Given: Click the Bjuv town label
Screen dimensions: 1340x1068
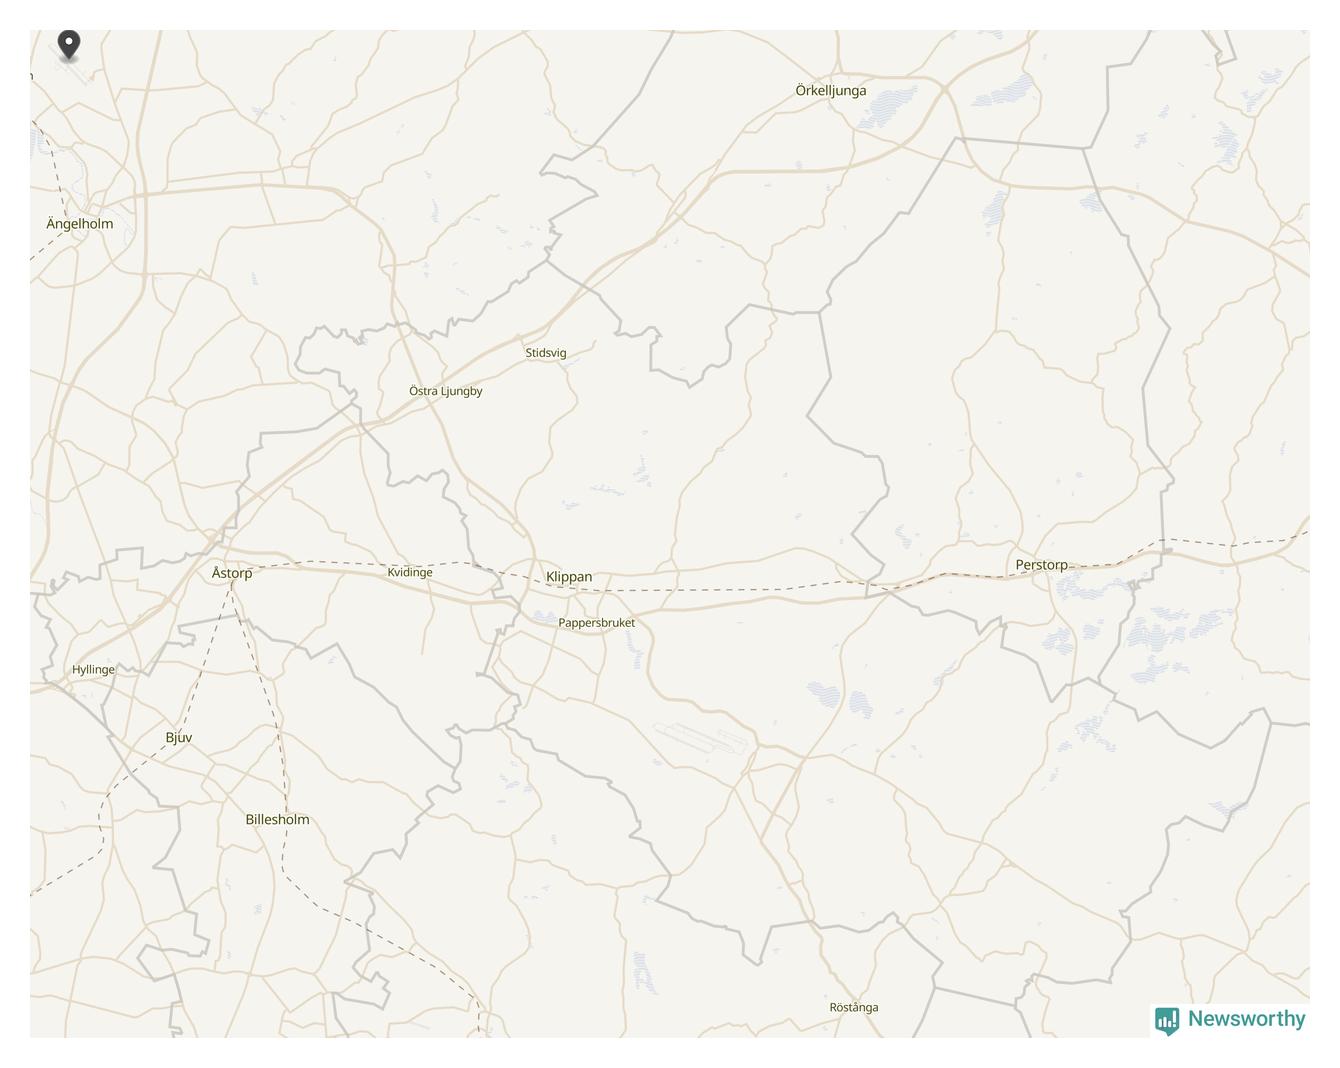Looking at the screenshot, I should pos(179,738).
